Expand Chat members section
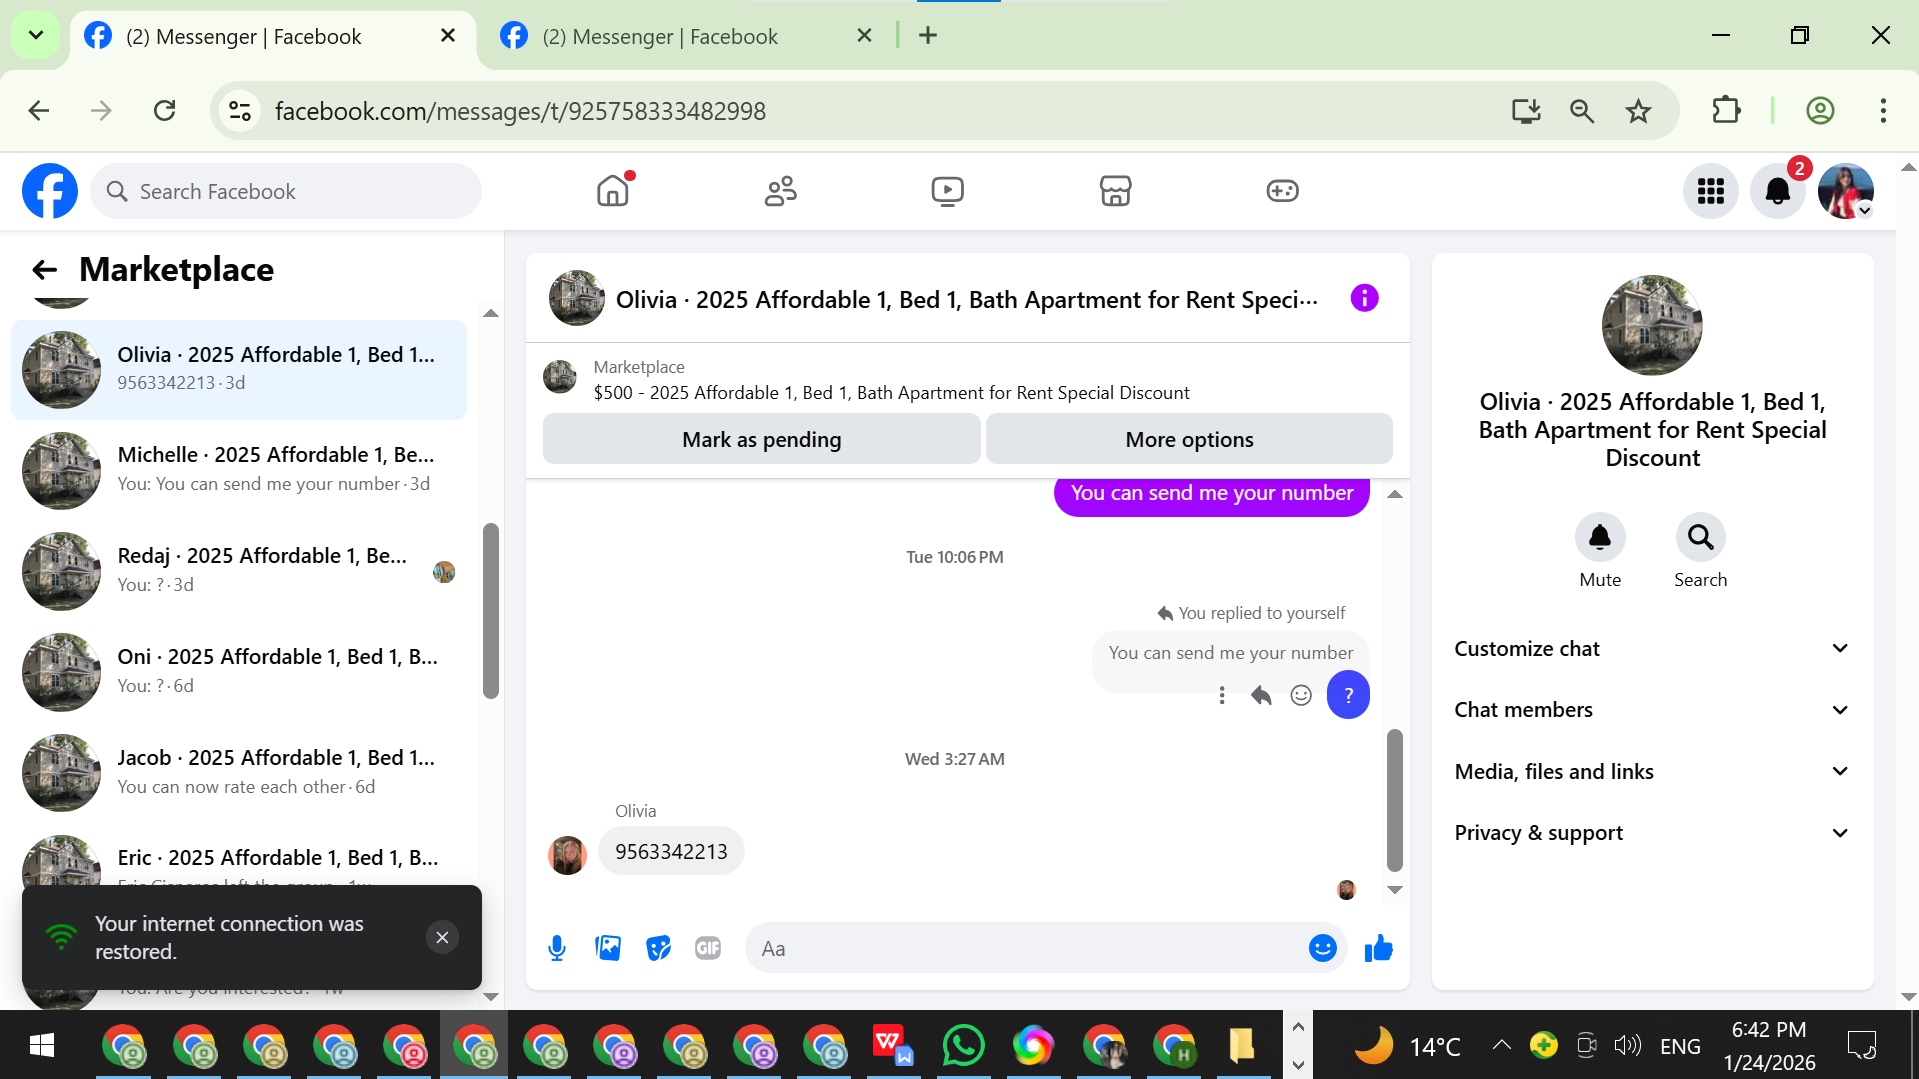1919x1079 pixels. [x=1652, y=710]
